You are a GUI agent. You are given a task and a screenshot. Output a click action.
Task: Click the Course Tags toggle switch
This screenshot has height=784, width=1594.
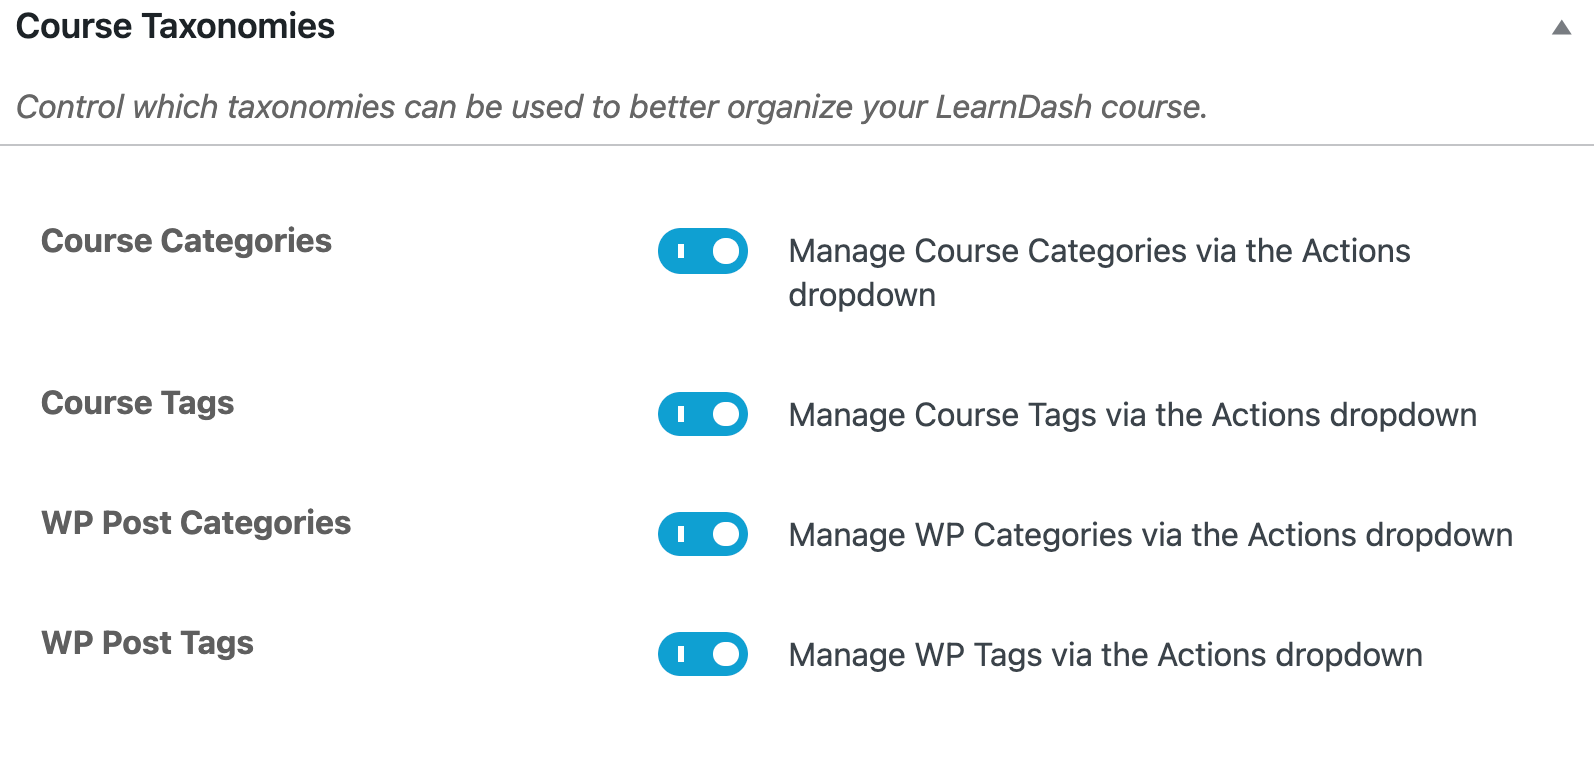coord(703,414)
